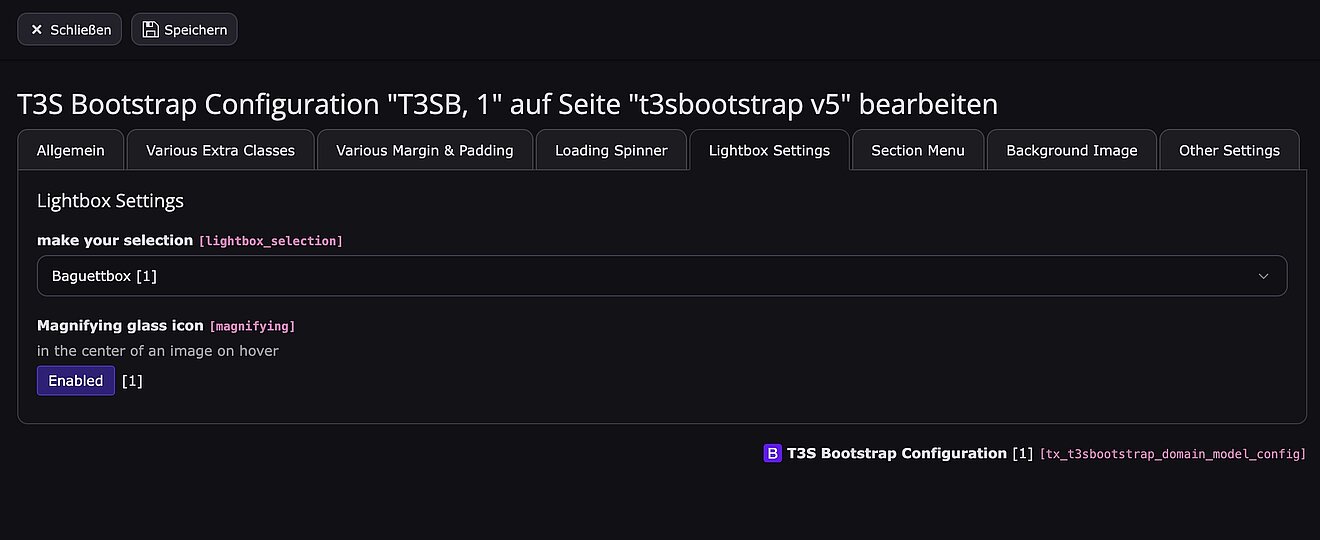Go to the Loading Spinner tab

[611, 151]
